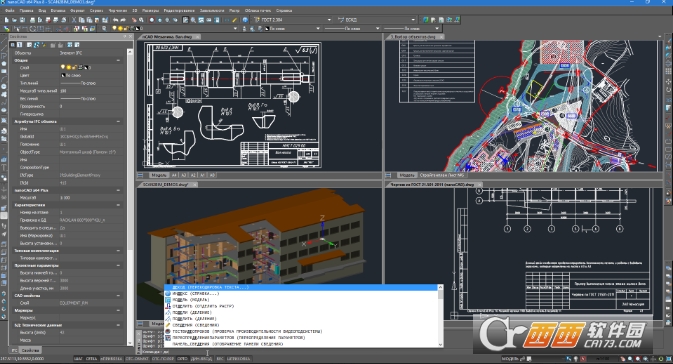Click the Open file folder icon
The height and width of the screenshot is (364, 673).
tap(15, 20)
